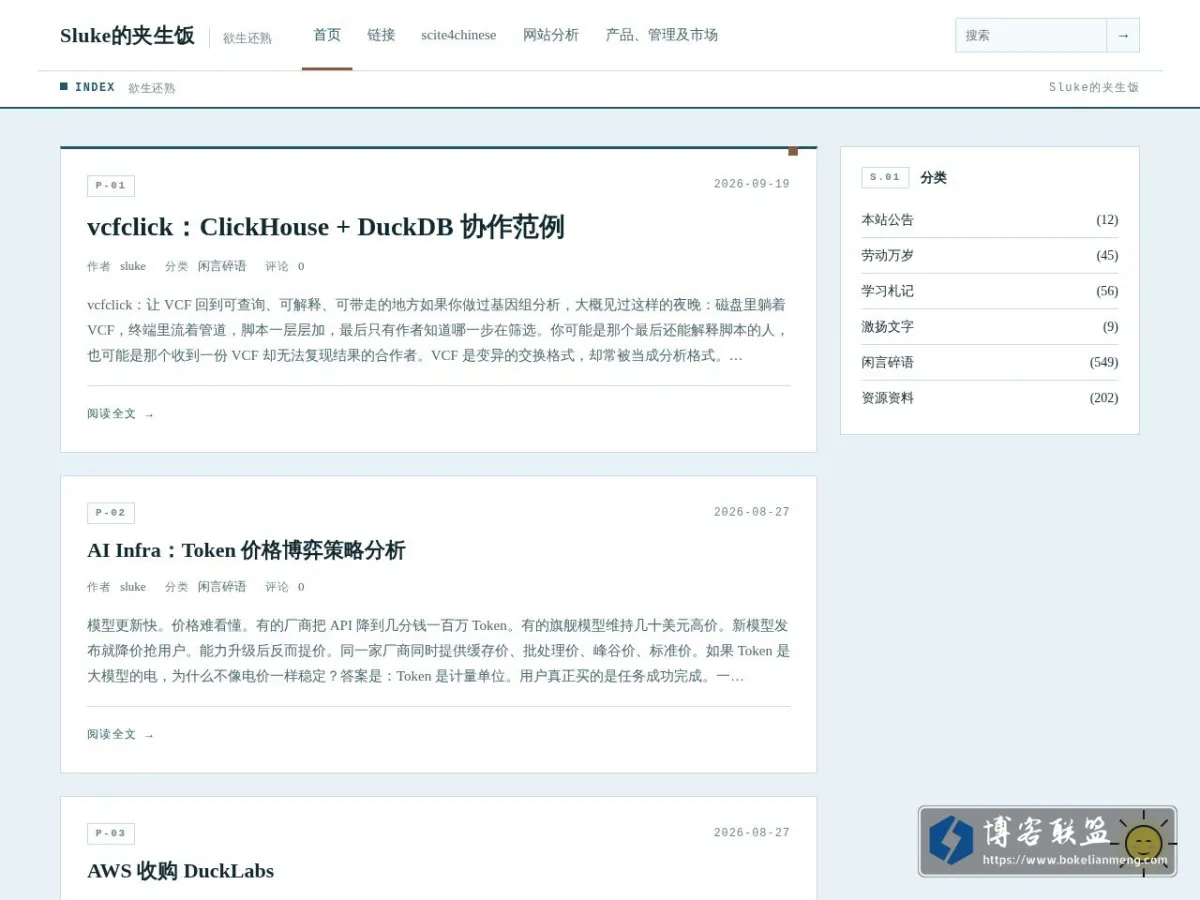Open the vcfclick ClickHouse + DuckDB post title
Screen dimensions: 1200x900
tap(326, 227)
